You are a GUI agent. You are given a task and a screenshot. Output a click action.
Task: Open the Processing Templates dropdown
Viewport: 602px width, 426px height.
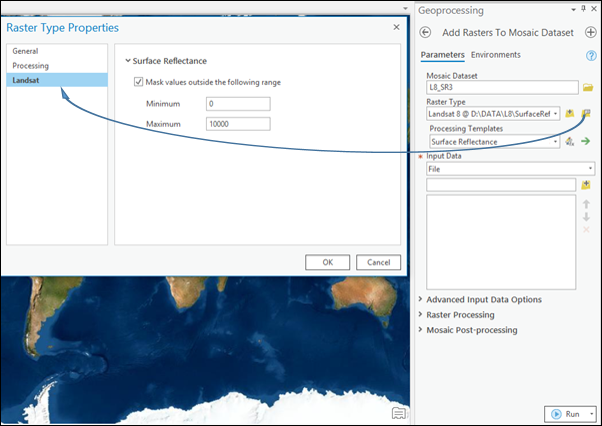pyautogui.click(x=556, y=142)
